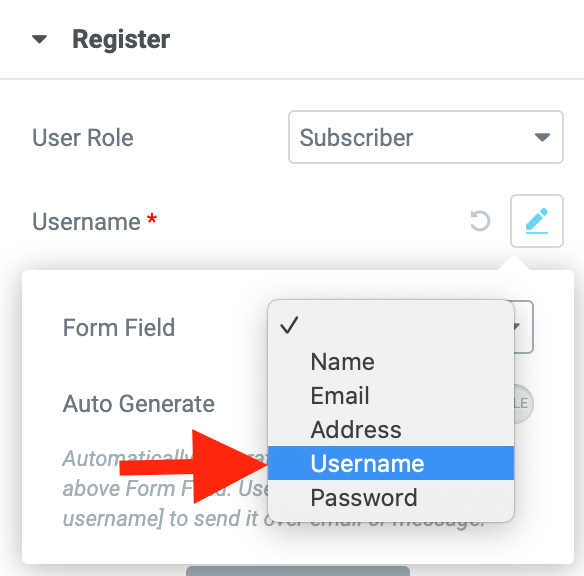Click the Username pencil edit icon
The height and width of the screenshot is (576, 584).
(x=537, y=221)
